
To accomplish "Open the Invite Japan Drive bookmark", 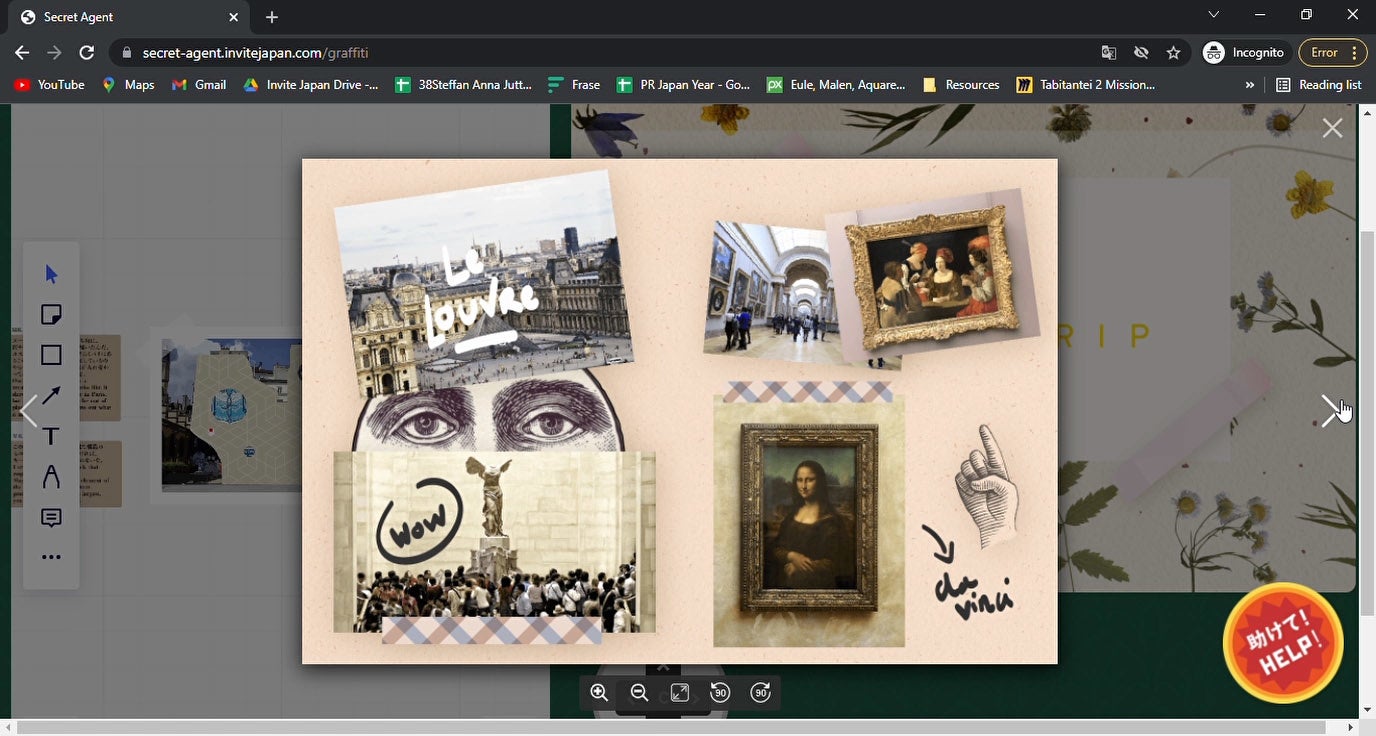I will click(x=311, y=85).
